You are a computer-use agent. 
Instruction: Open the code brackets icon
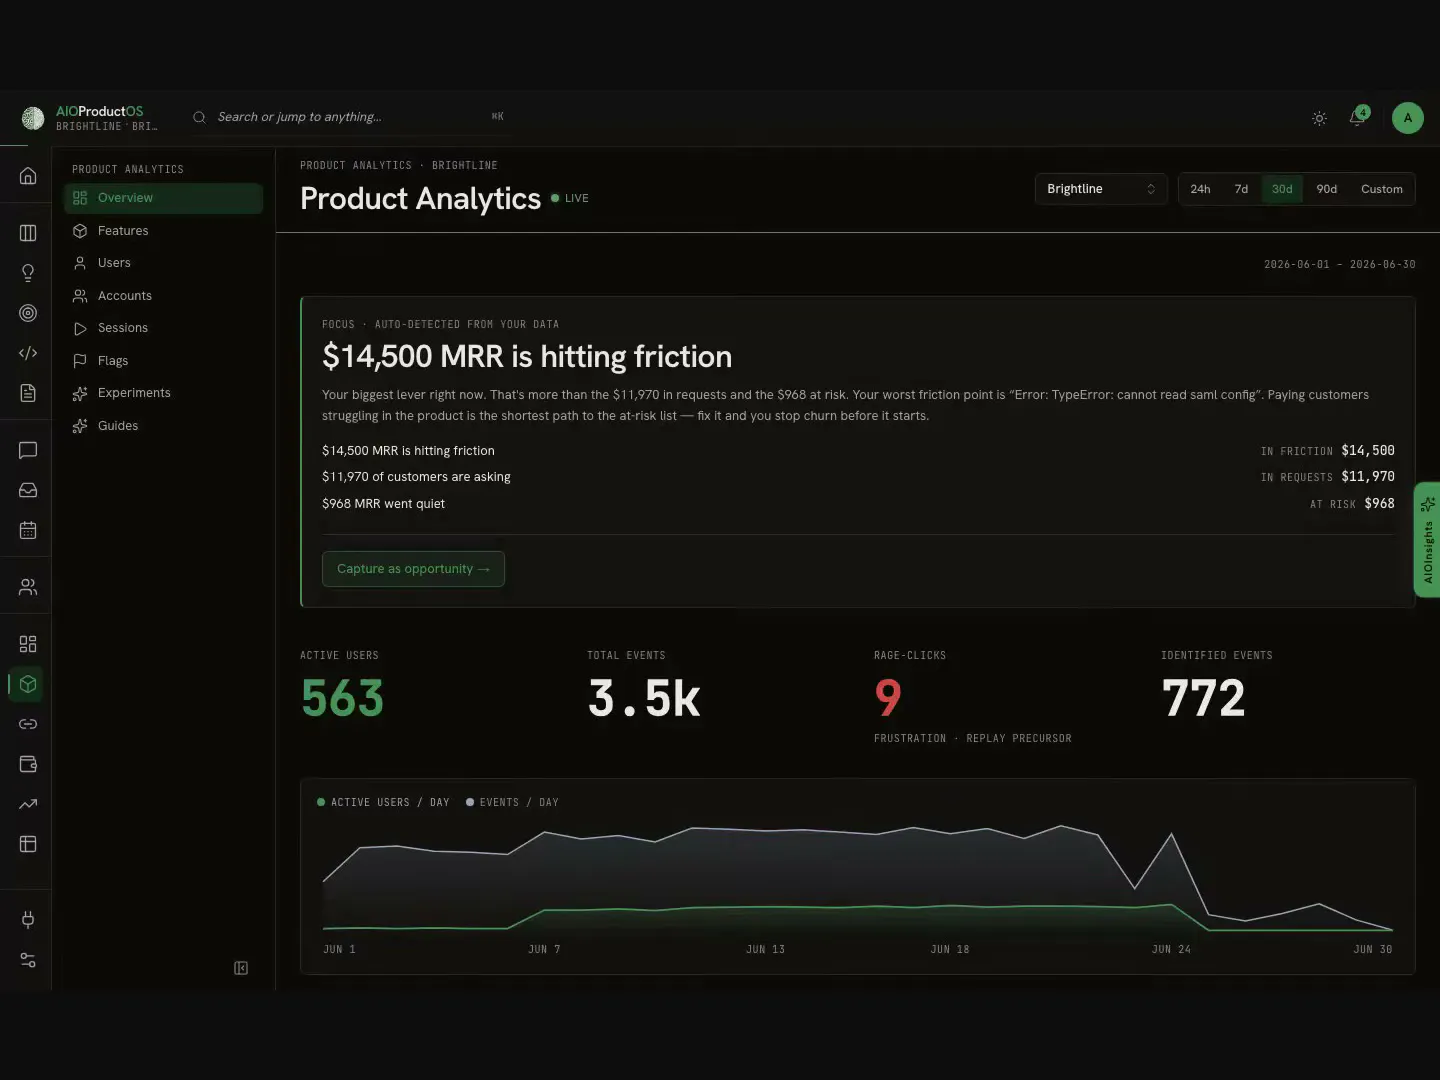pyautogui.click(x=28, y=353)
